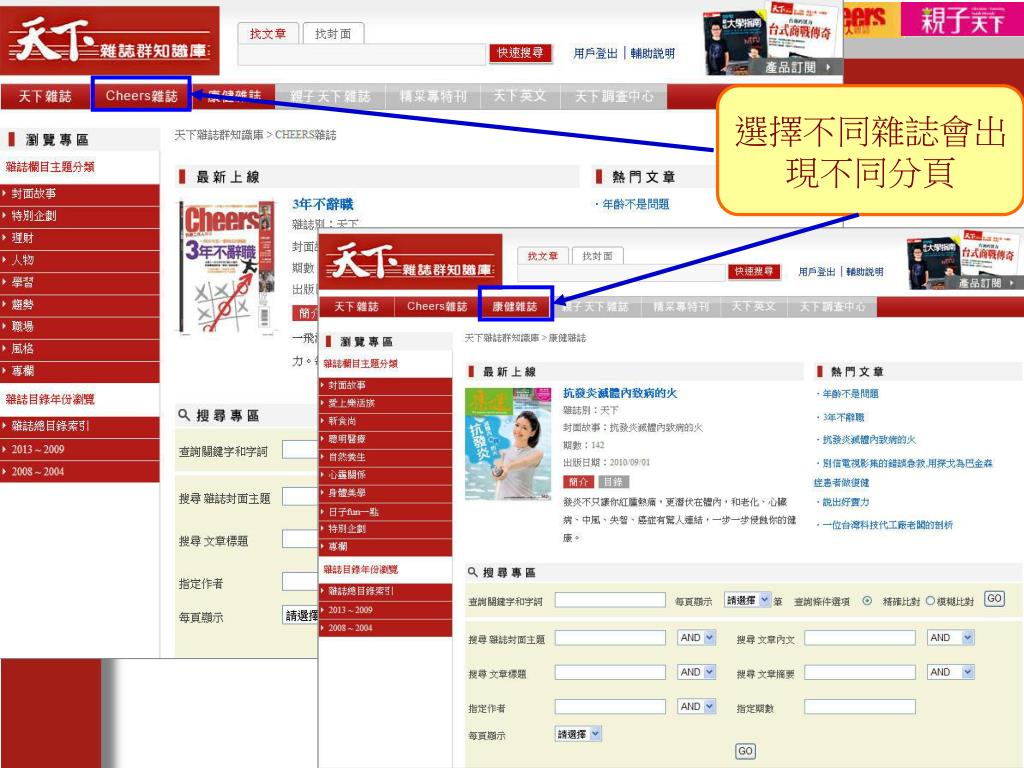Screen dimensions: 1024x768
Task: Choose 找封面 search tab in back window
Action: coord(333,33)
